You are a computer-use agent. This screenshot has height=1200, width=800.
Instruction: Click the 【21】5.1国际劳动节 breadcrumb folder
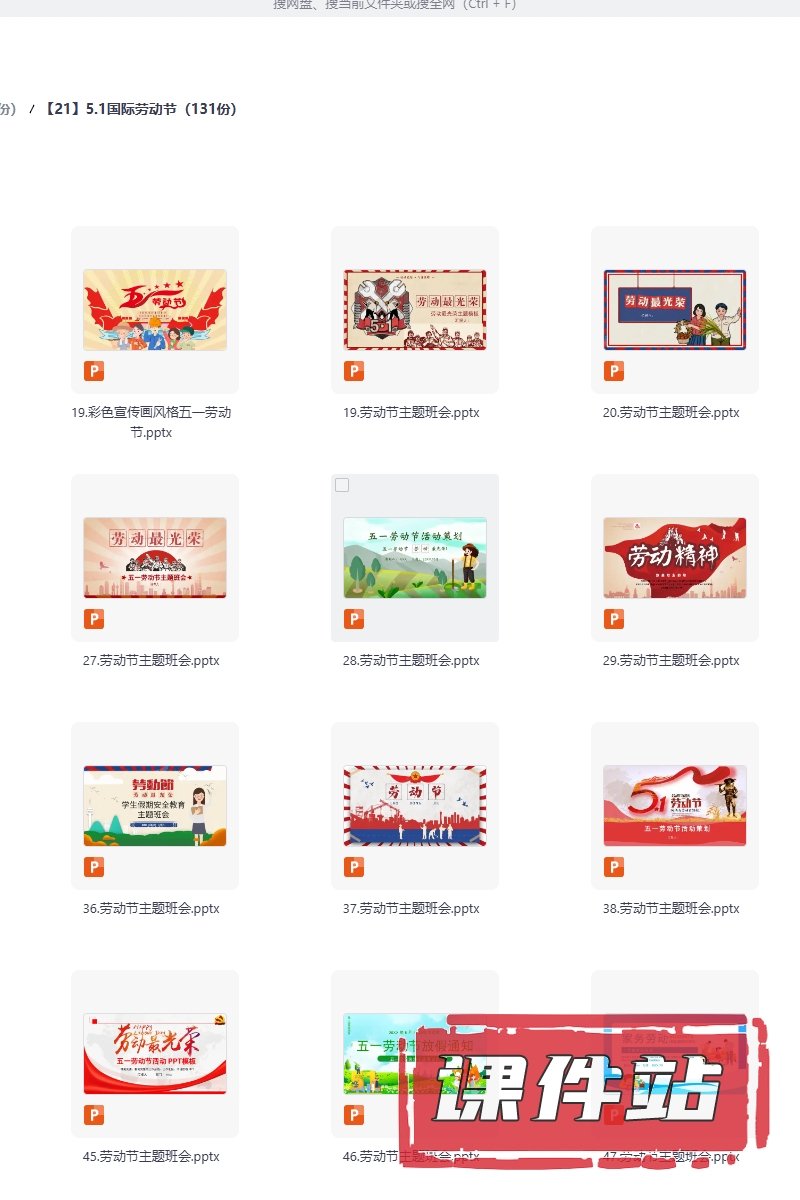coord(141,109)
